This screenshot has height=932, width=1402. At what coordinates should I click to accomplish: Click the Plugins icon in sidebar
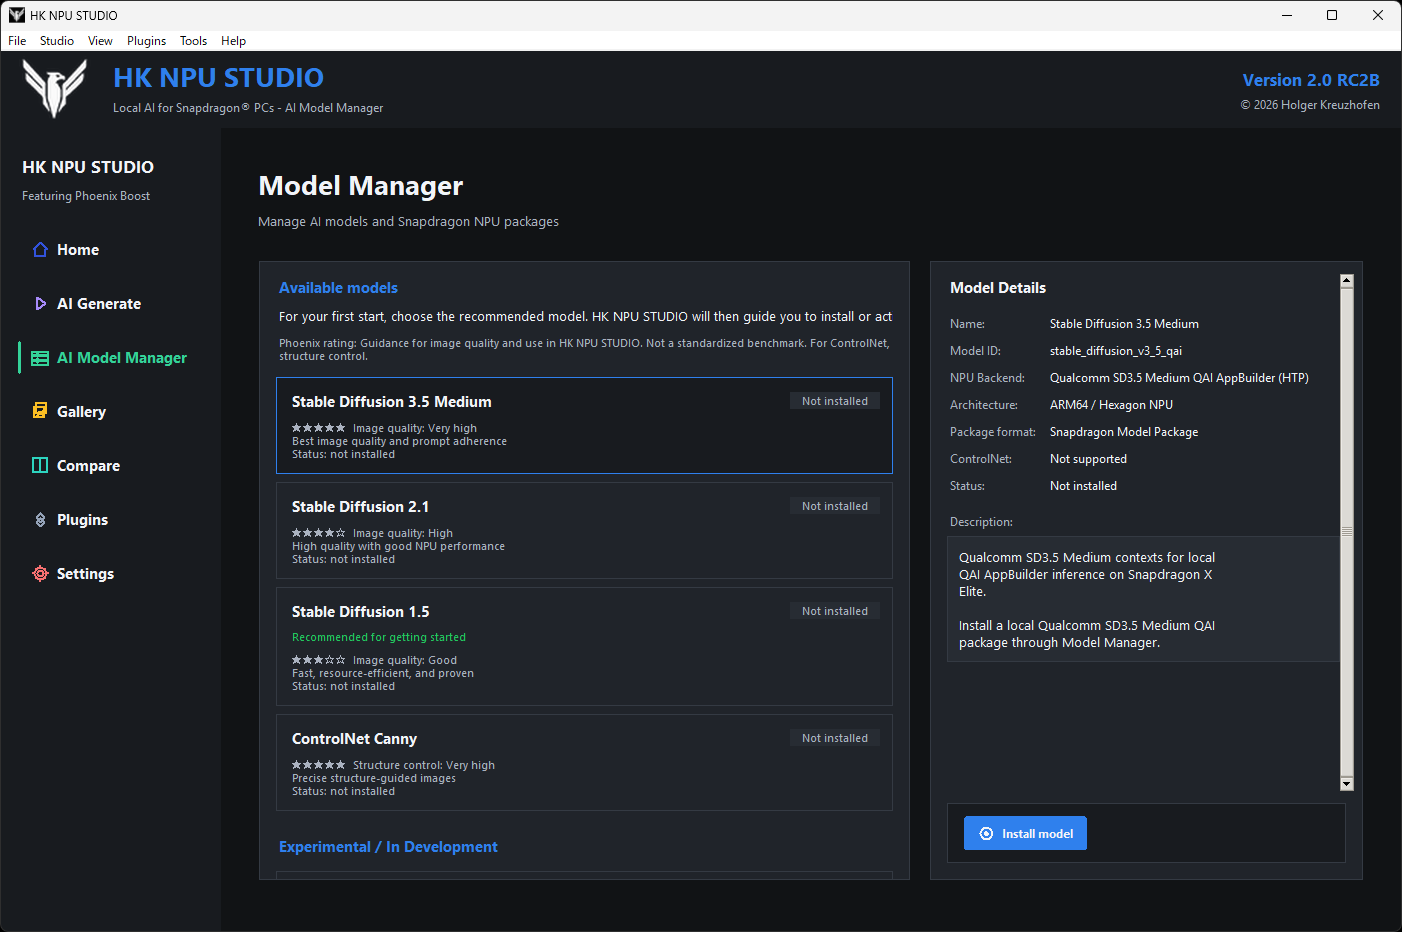pyautogui.click(x=40, y=520)
